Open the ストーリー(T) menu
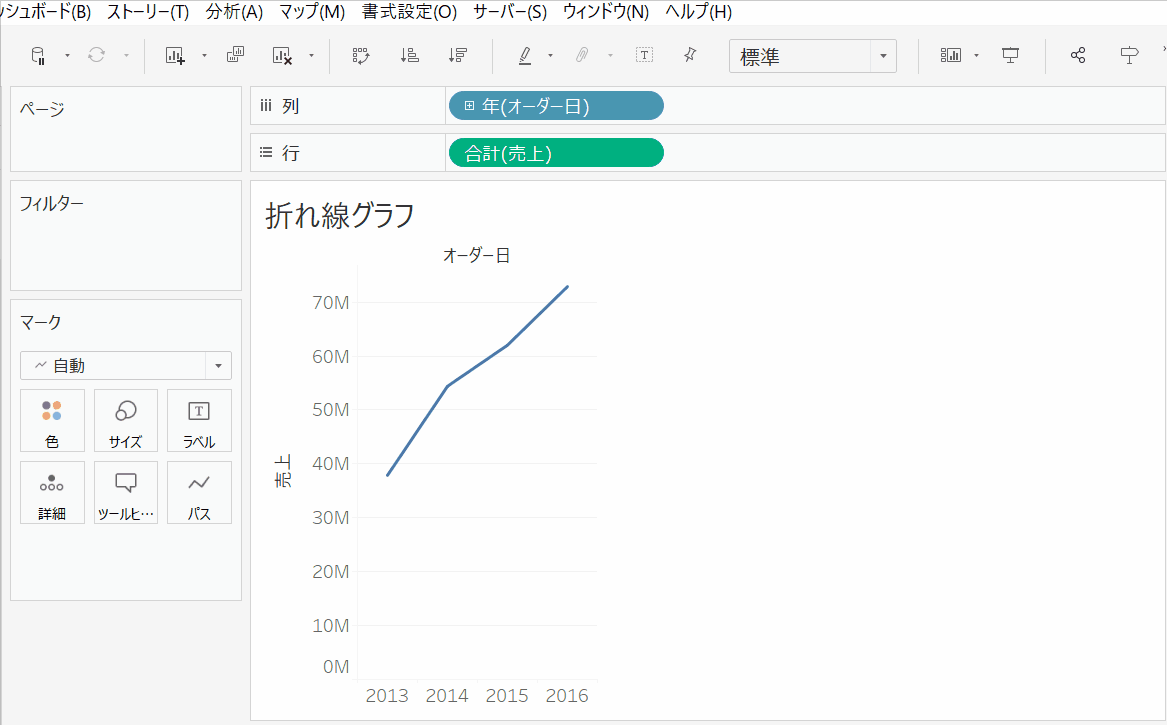 (148, 12)
